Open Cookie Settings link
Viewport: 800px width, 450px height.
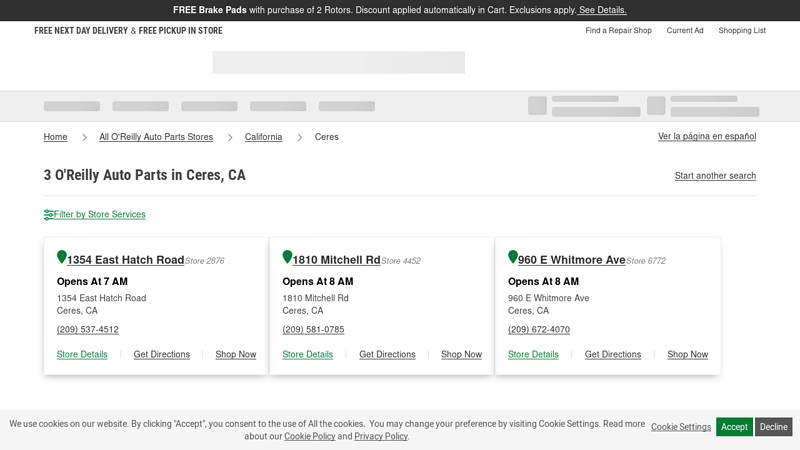point(681,427)
